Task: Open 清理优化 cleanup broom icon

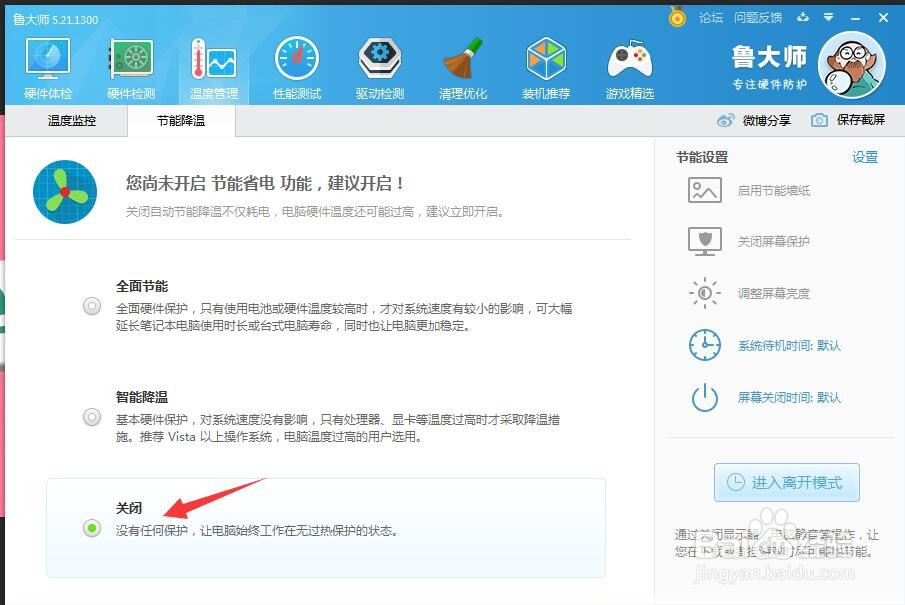Action: coord(463,58)
